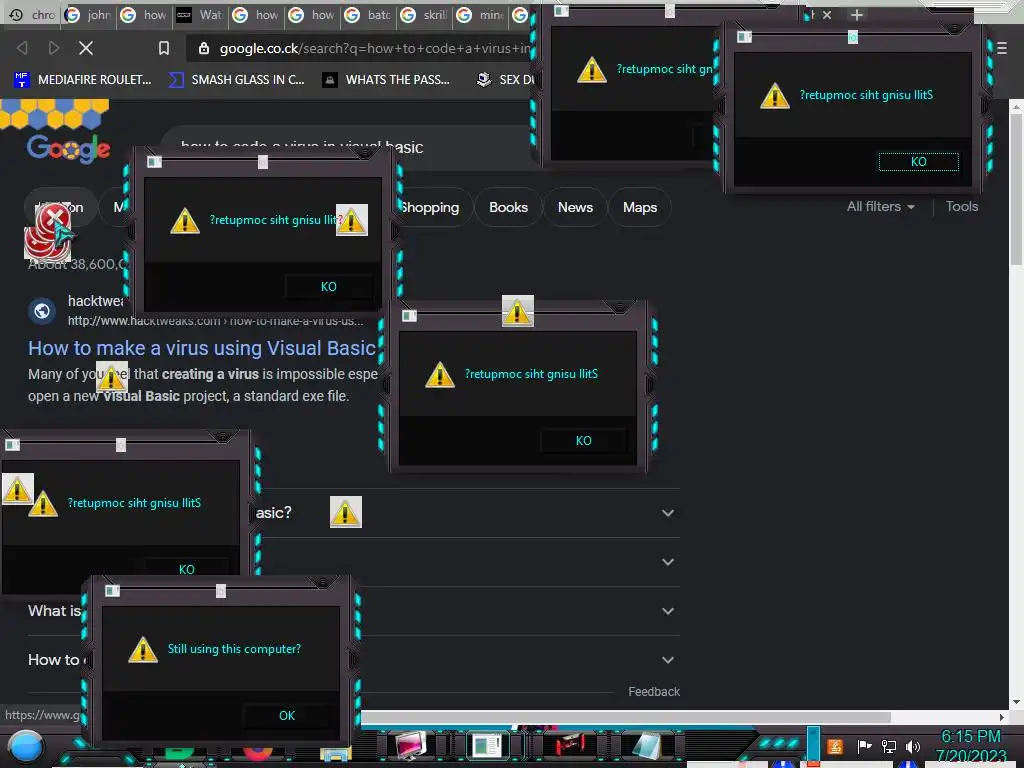Expand the question ending in 'asic?'
1024x768 pixels.
pyautogui.click(x=667, y=513)
